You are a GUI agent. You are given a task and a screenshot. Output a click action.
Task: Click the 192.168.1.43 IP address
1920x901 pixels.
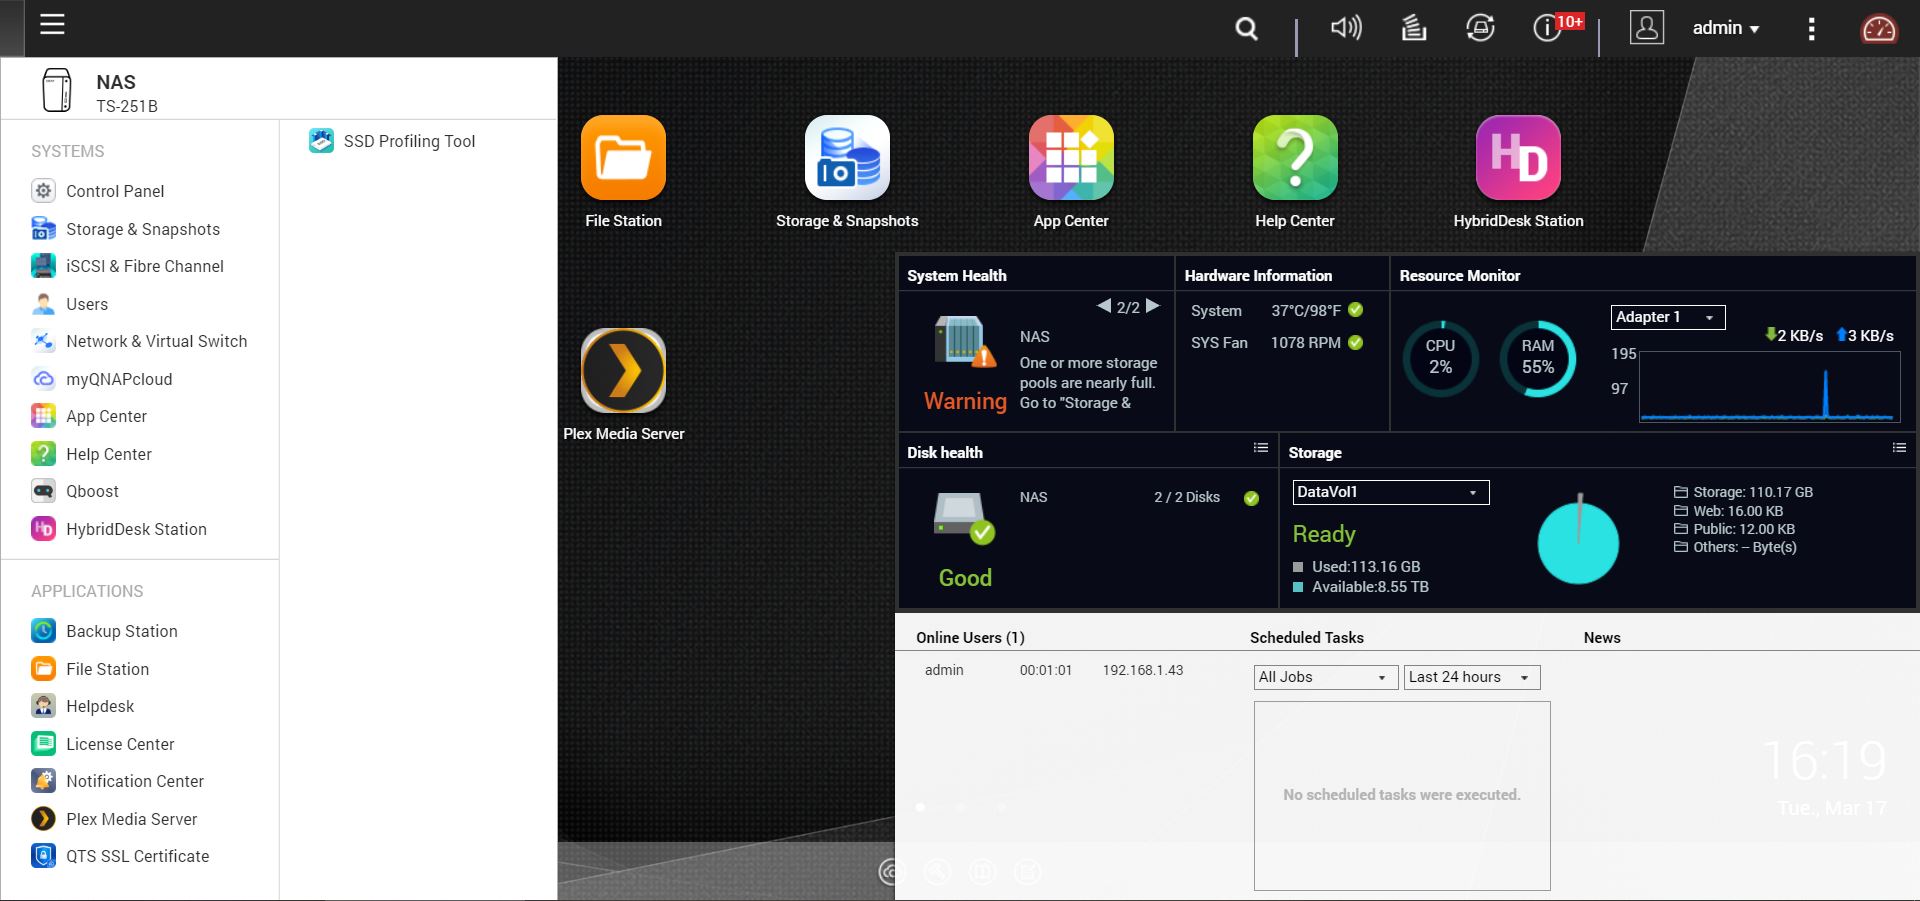(1142, 670)
